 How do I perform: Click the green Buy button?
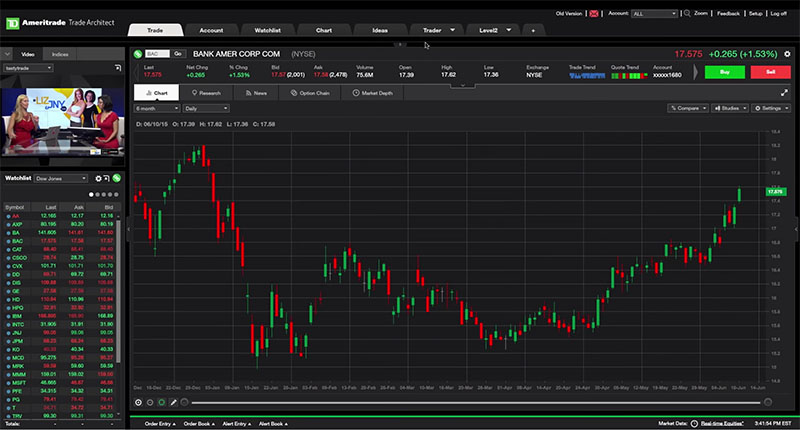[724, 72]
